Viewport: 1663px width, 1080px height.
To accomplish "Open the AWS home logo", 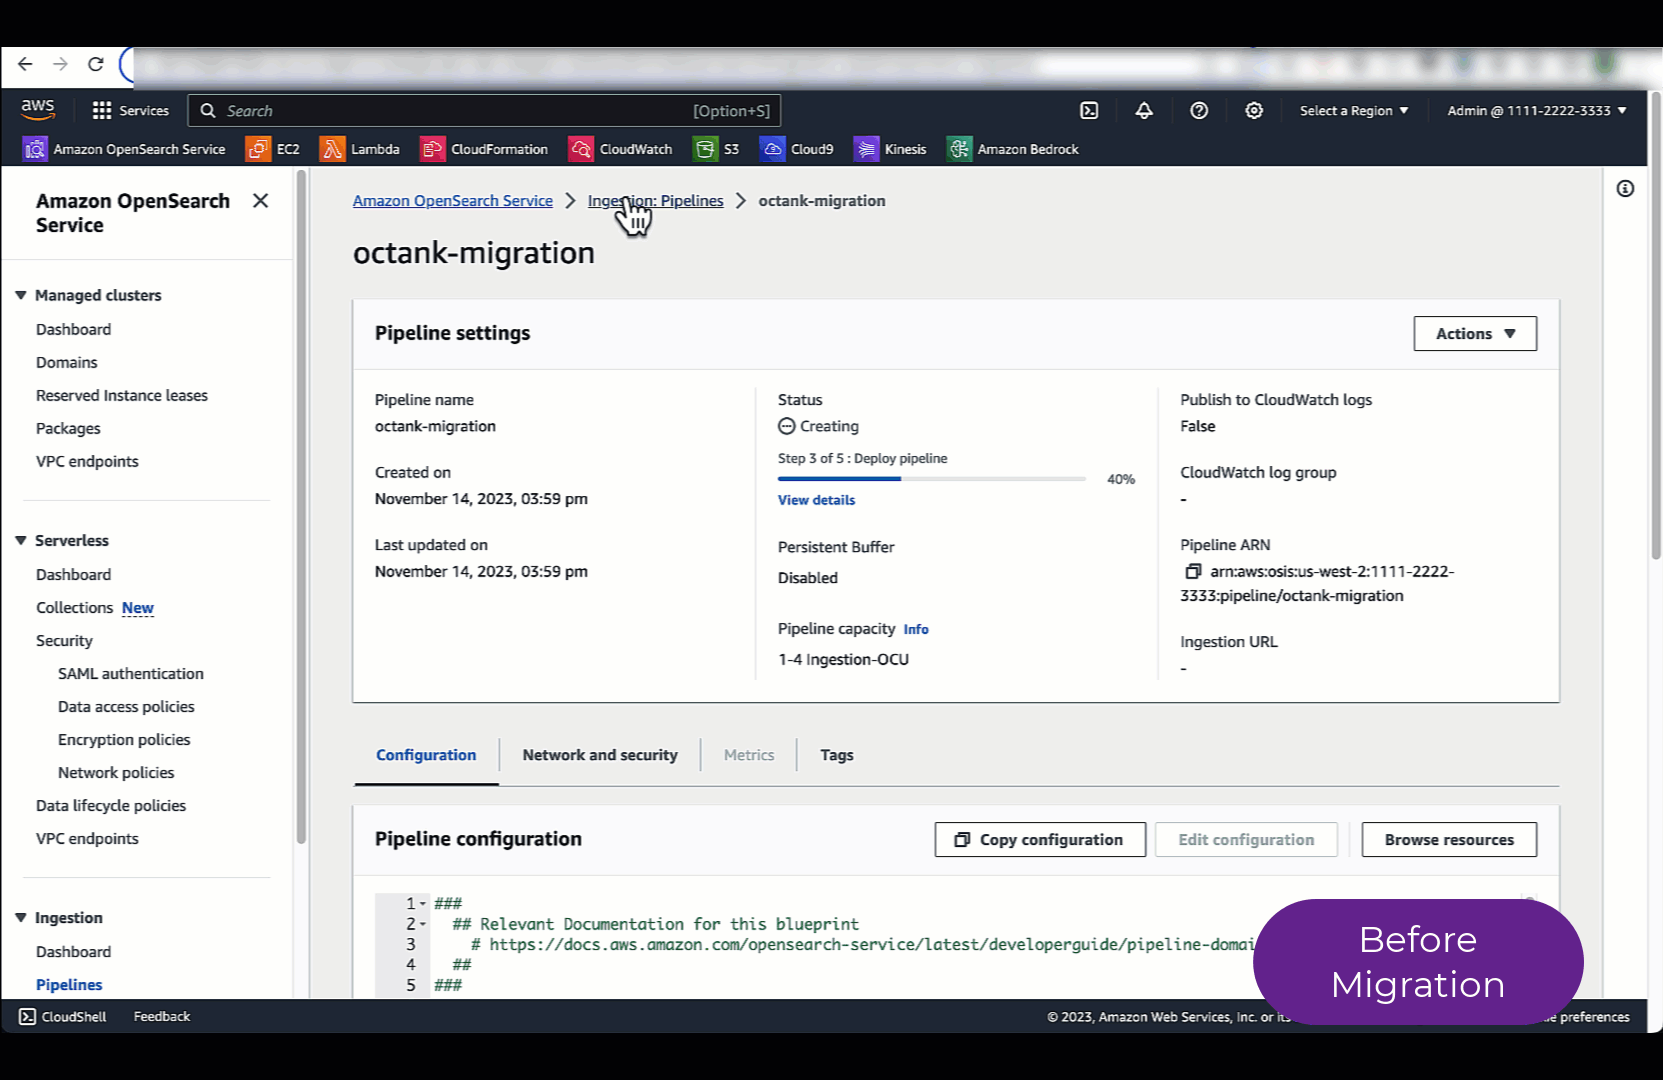I will pyautogui.click(x=38, y=109).
